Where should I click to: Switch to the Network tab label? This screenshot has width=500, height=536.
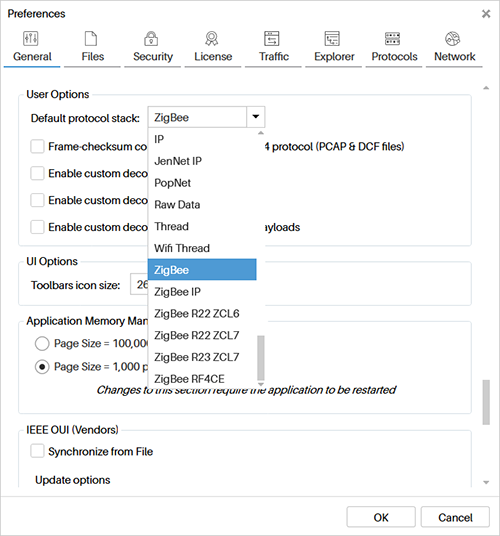coord(455,56)
